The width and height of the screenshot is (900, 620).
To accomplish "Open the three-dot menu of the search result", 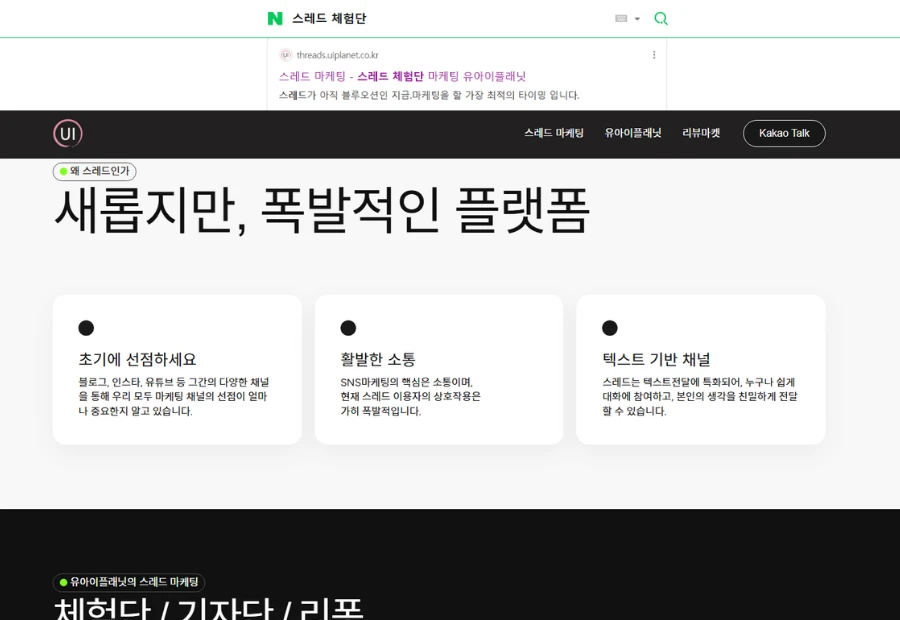I will [x=654, y=55].
